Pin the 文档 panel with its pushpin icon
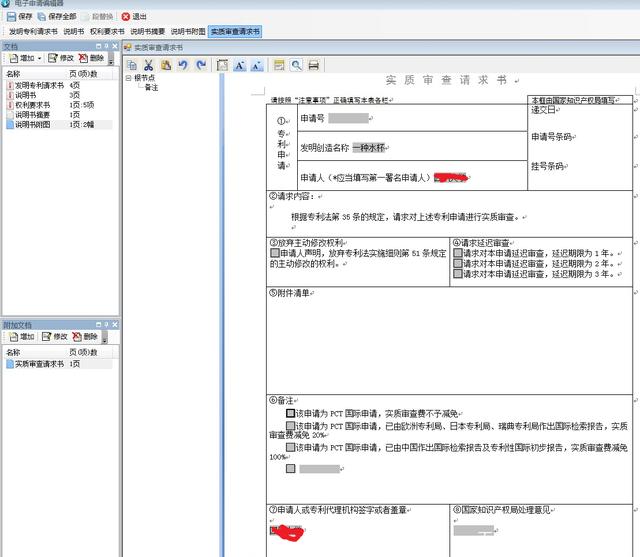 107,46
